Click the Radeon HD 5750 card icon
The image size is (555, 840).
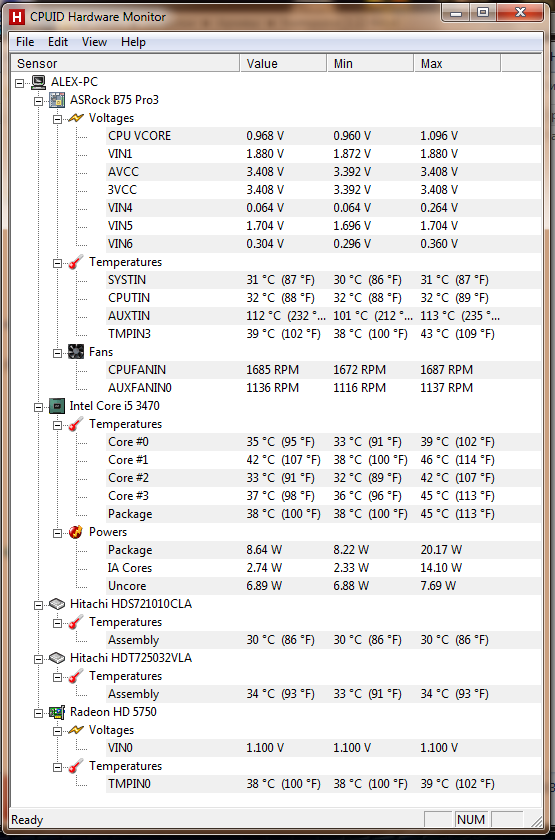click(57, 712)
